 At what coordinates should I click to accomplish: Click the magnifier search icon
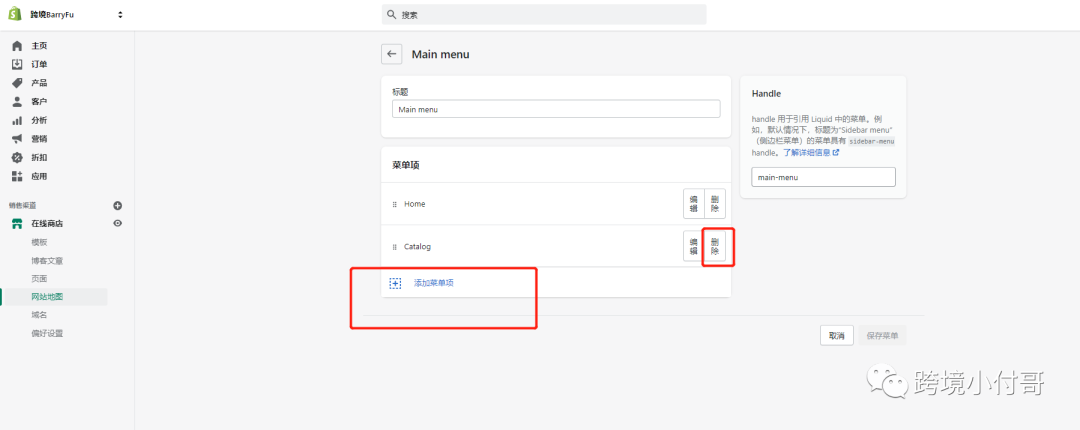point(392,14)
